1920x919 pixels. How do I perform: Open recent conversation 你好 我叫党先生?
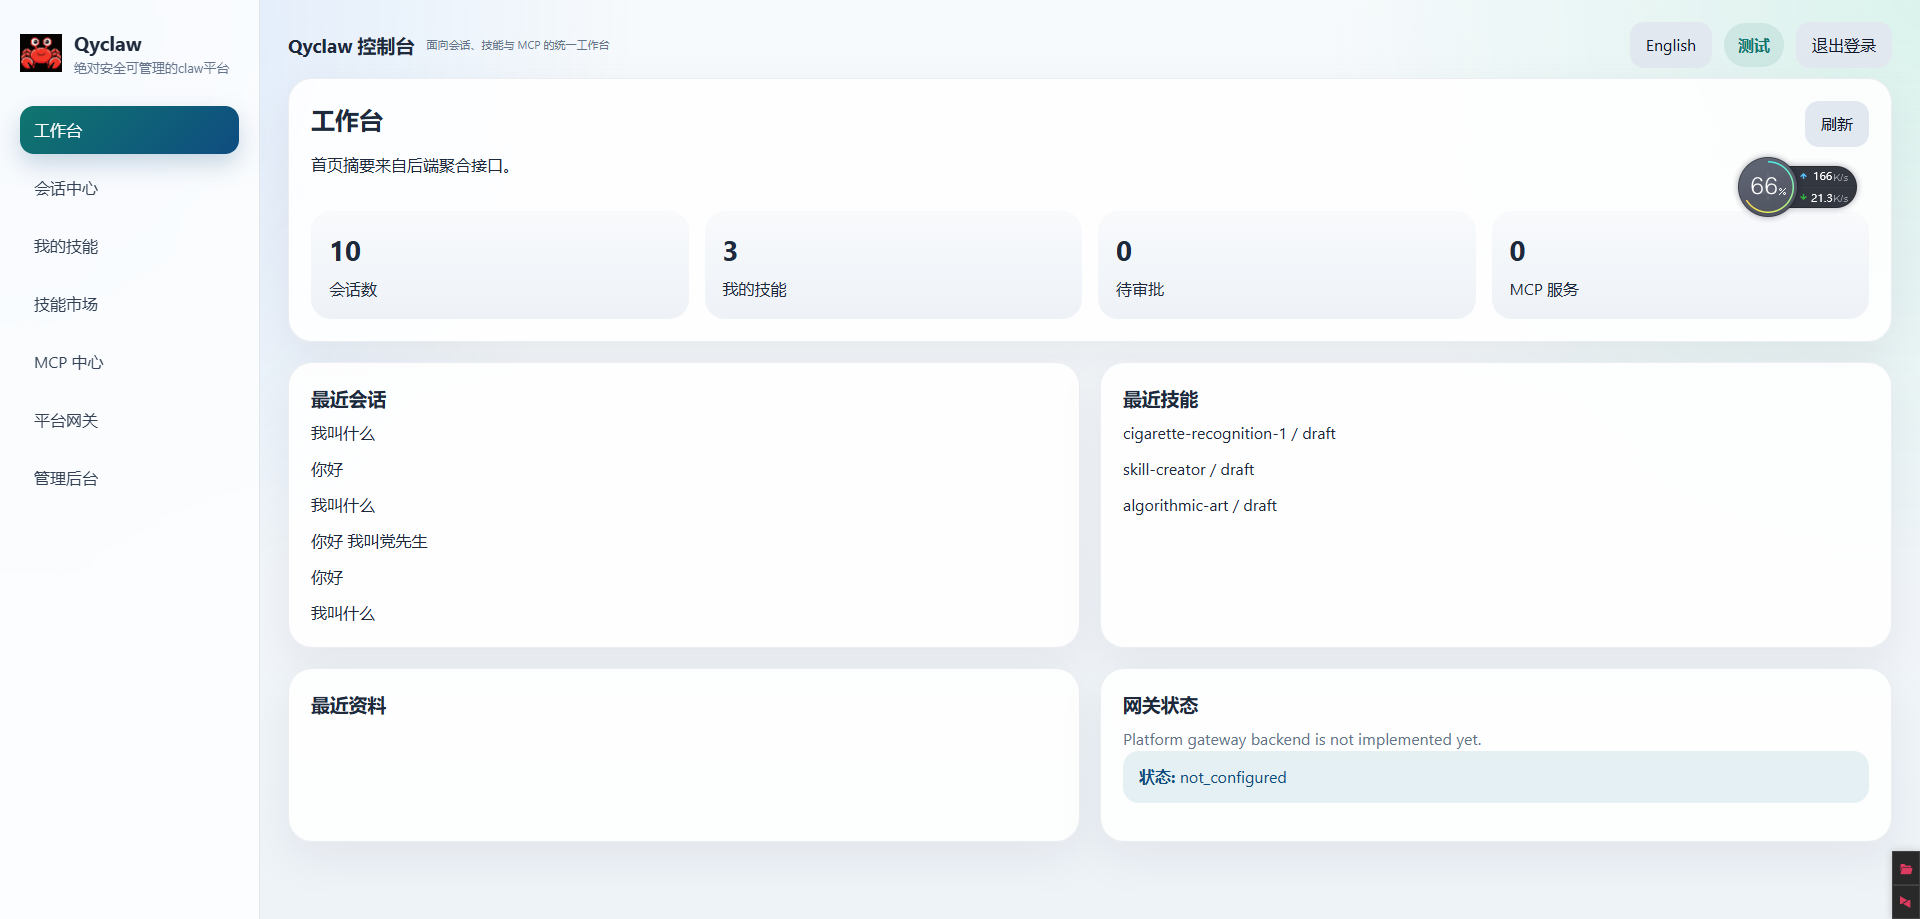(369, 541)
